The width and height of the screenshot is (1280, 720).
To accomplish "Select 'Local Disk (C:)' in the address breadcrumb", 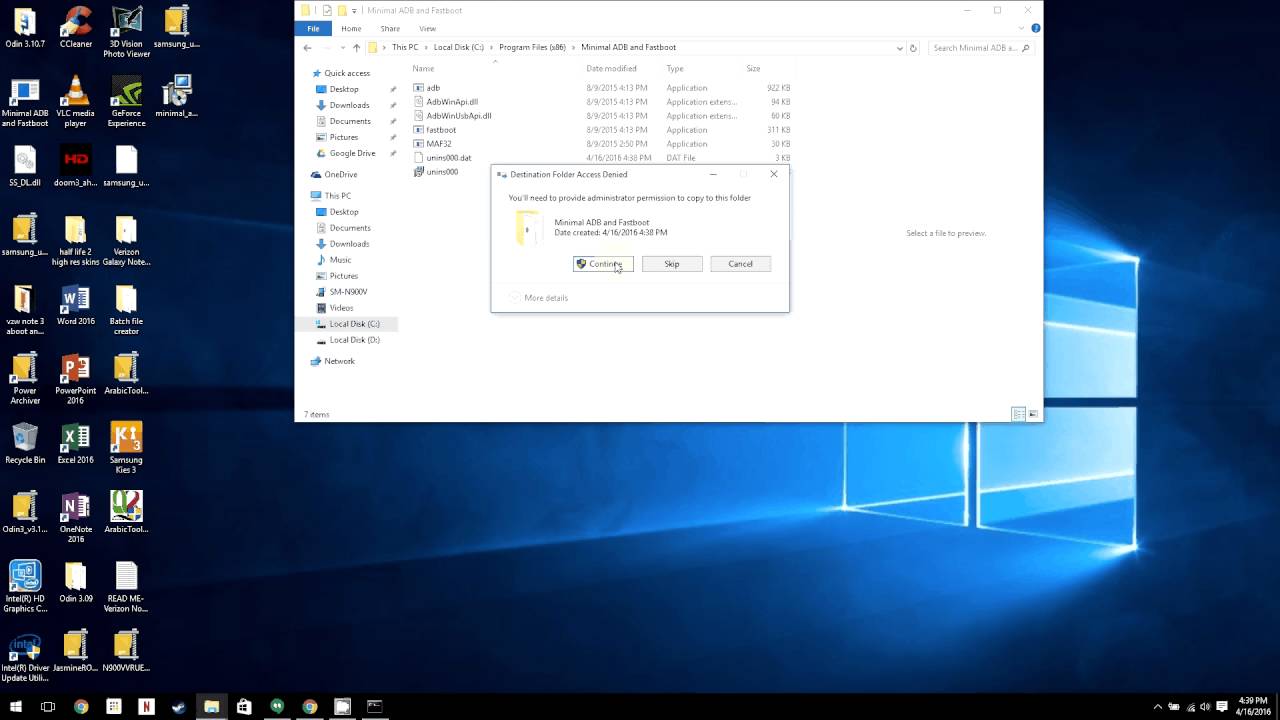I will pos(458,47).
